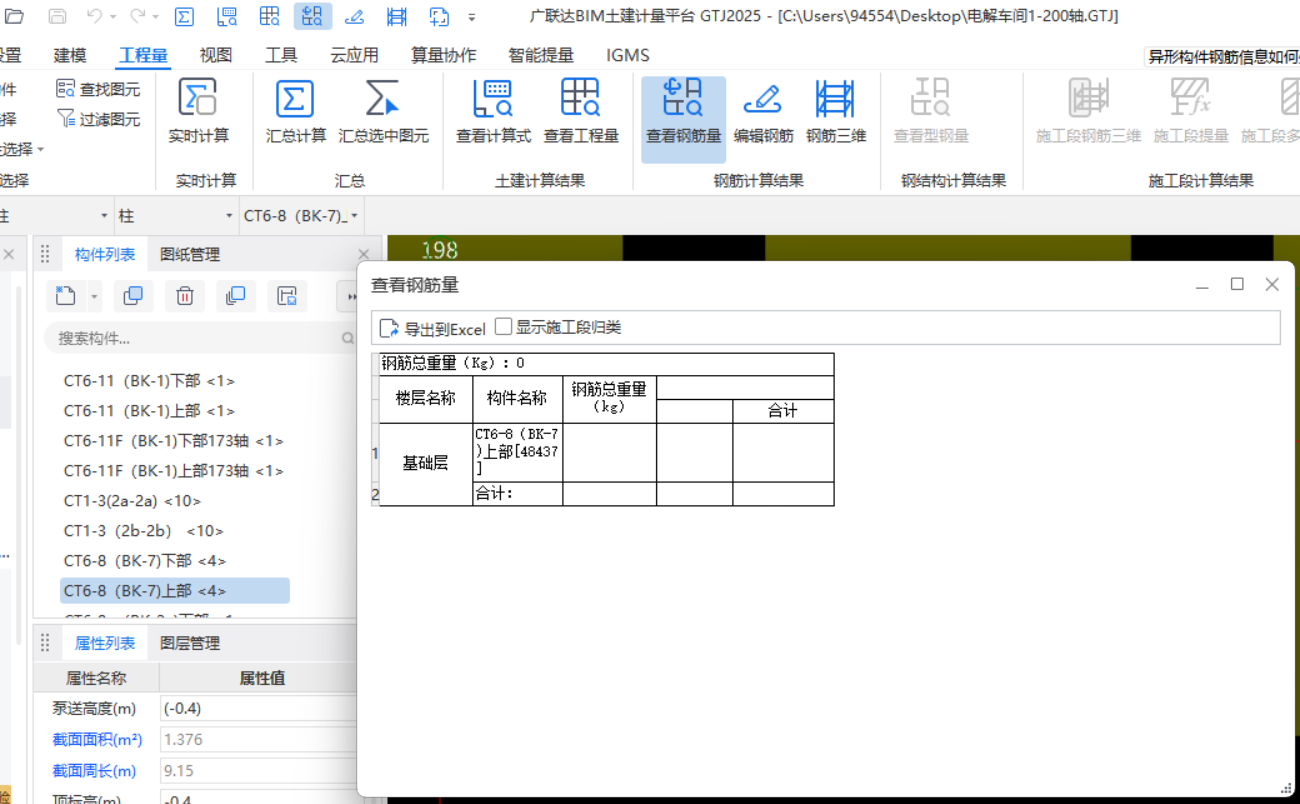Switch to the 属性列表 panel tab
Screen dimensions: 1300x804
(x=105, y=643)
